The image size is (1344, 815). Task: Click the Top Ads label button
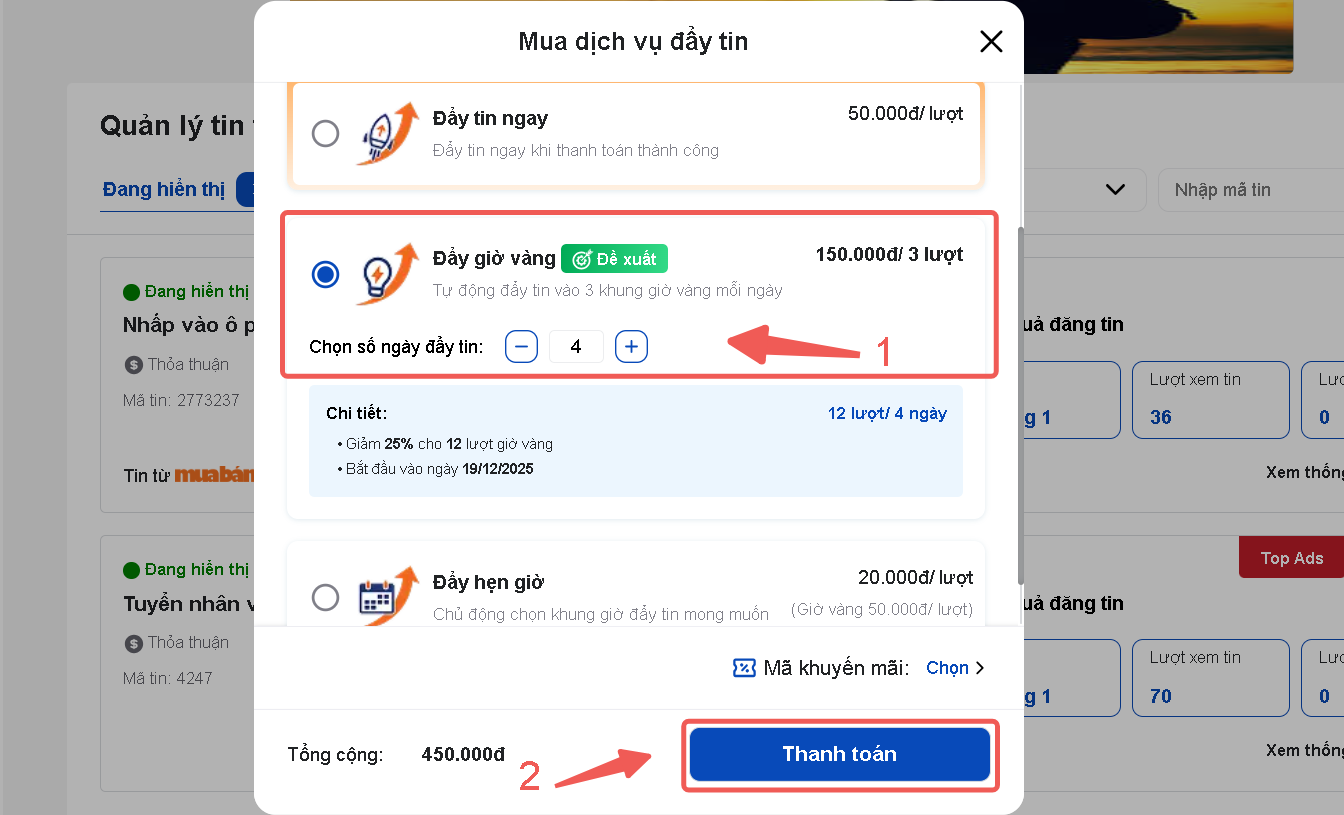point(1291,558)
